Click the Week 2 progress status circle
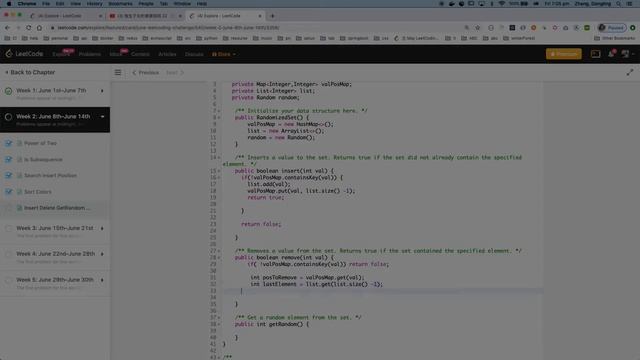The image size is (640, 360). pyautogui.click(x=8, y=117)
